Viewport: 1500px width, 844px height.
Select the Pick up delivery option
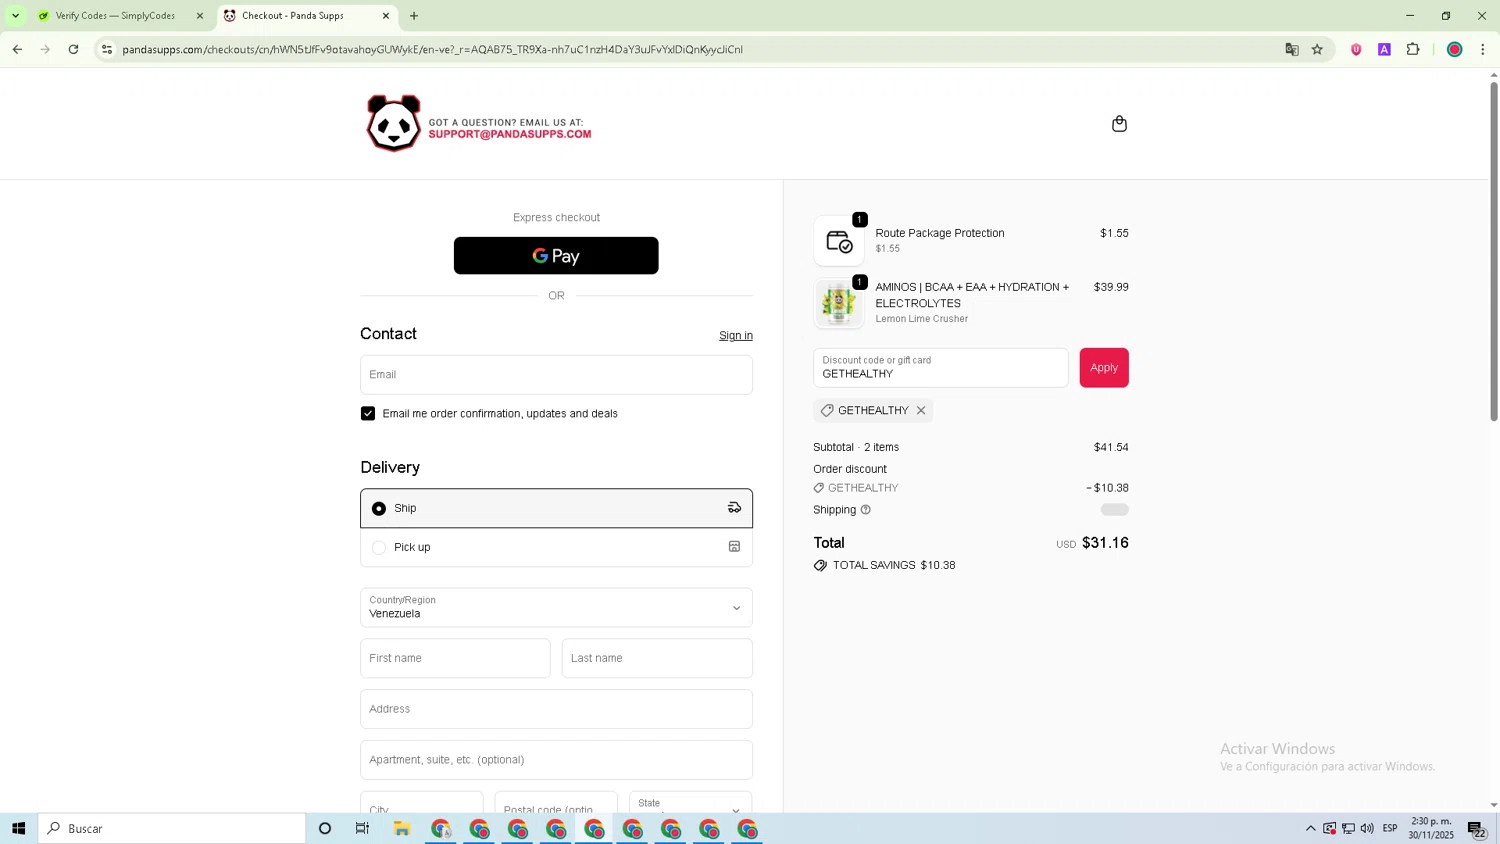pos(556,547)
